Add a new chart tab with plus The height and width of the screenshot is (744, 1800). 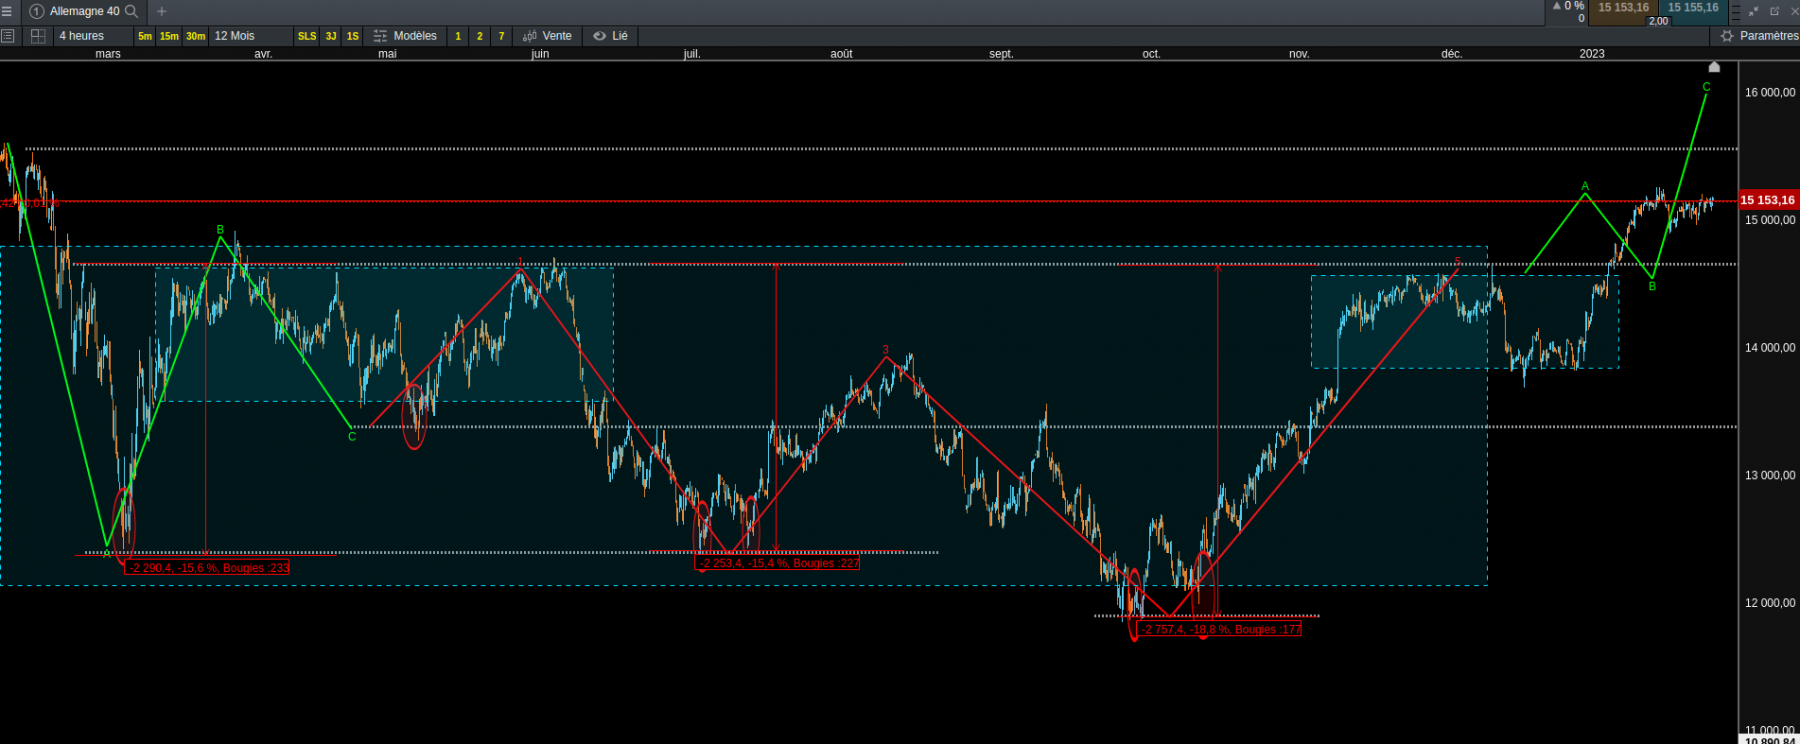click(162, 11)
